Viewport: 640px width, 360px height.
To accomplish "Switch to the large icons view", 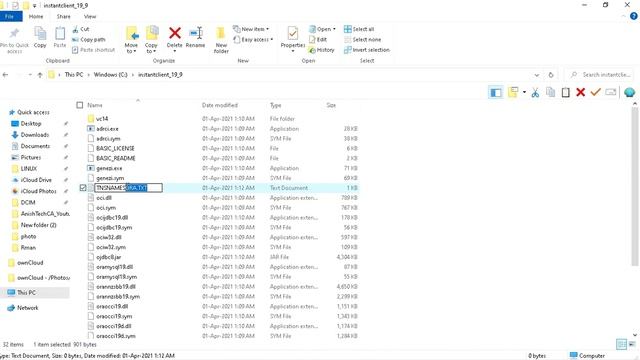I will 632,344.
